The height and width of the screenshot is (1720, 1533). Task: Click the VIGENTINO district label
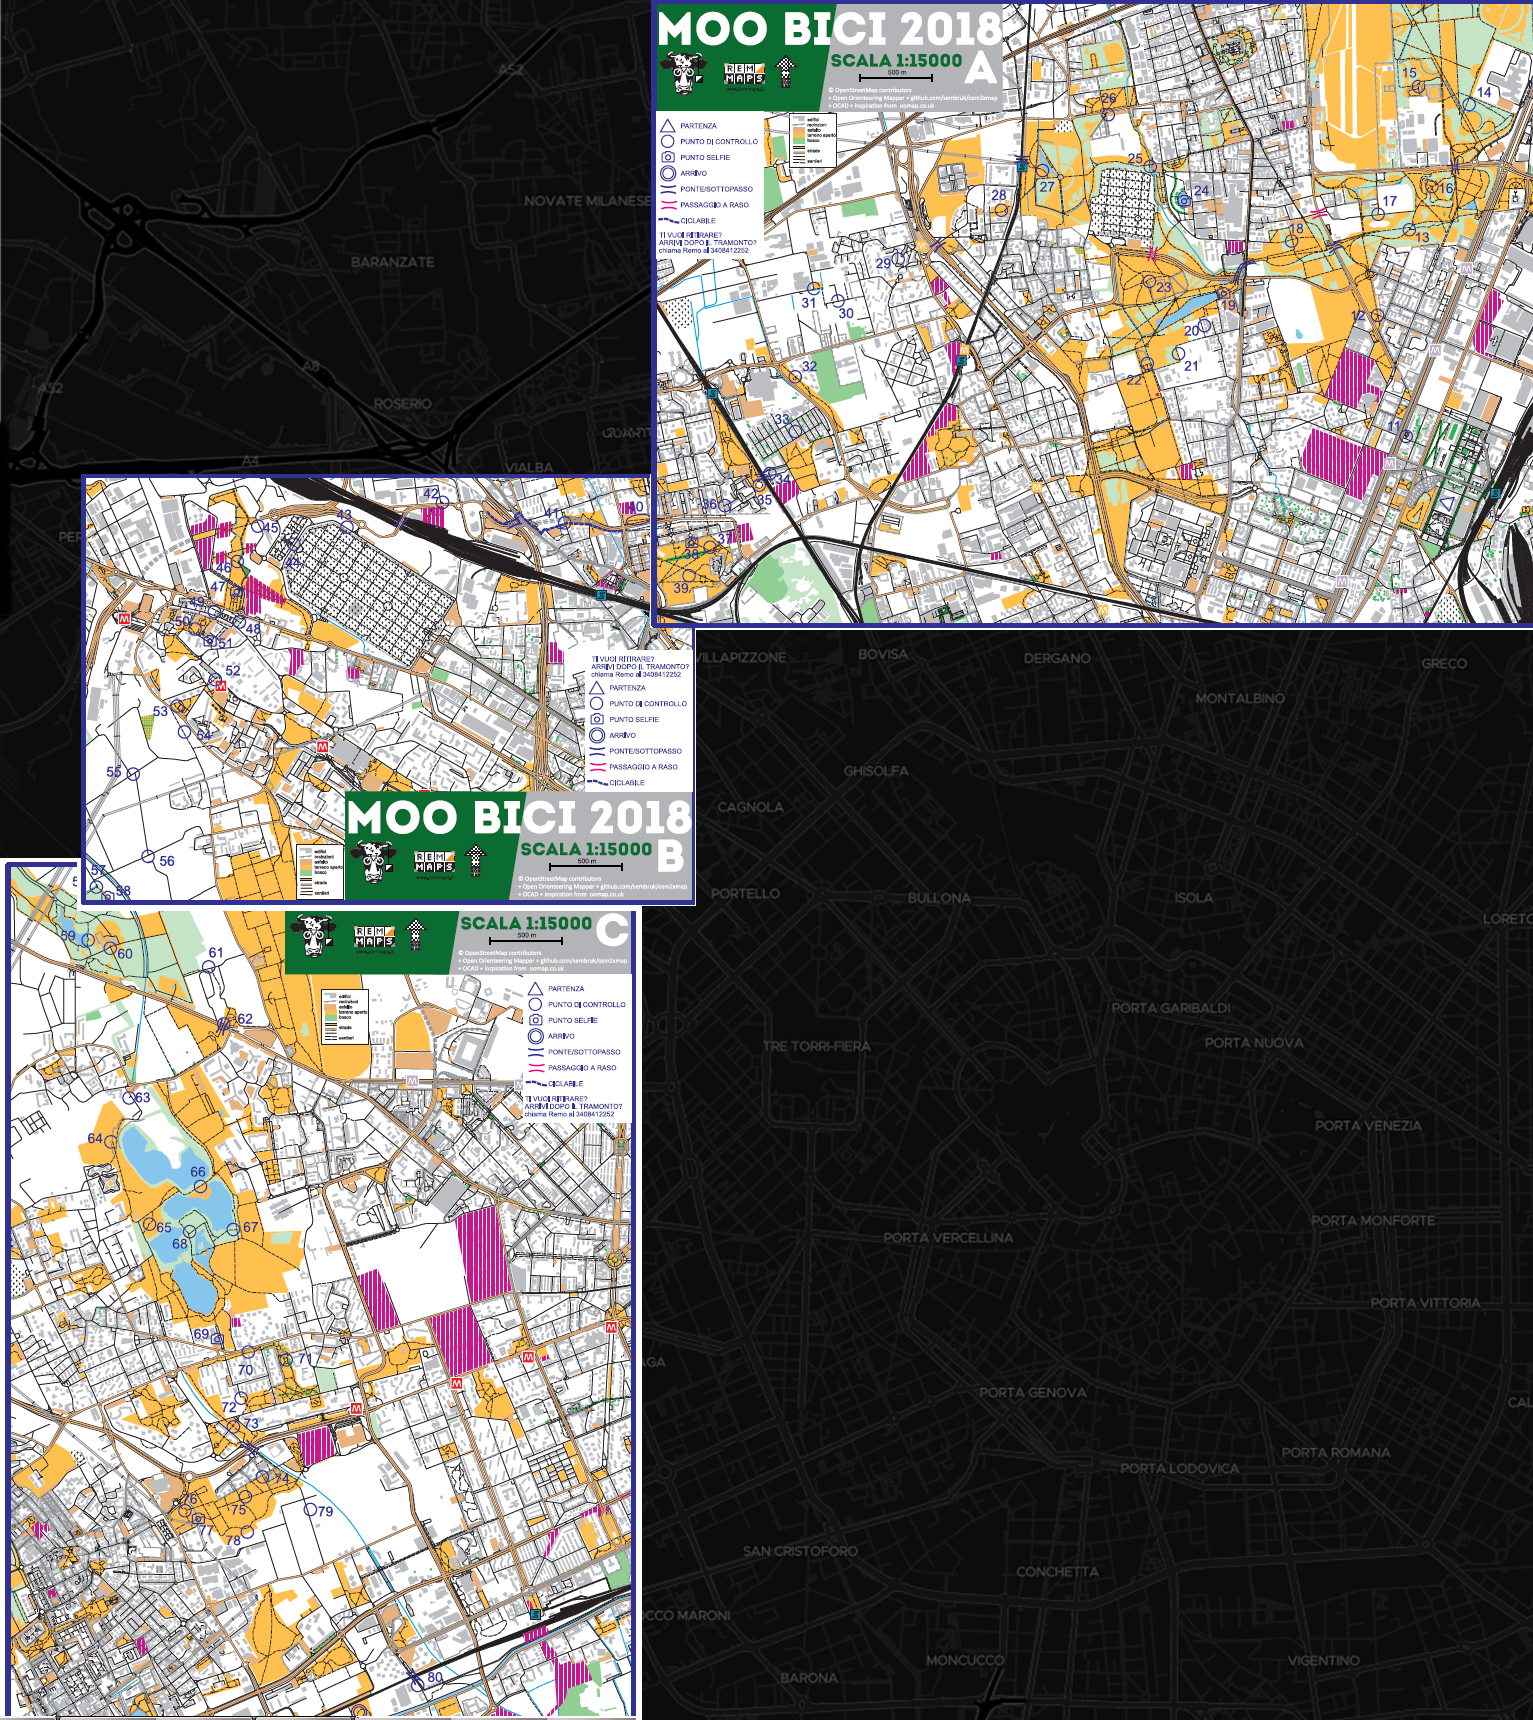tap(1324, 1660)
